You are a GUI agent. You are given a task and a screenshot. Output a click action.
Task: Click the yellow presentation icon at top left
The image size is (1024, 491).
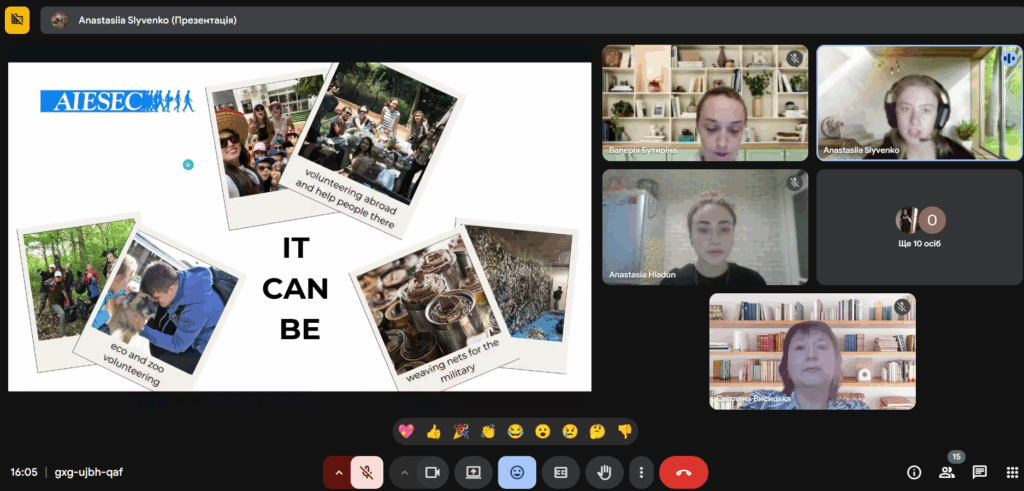coord(17,19)
